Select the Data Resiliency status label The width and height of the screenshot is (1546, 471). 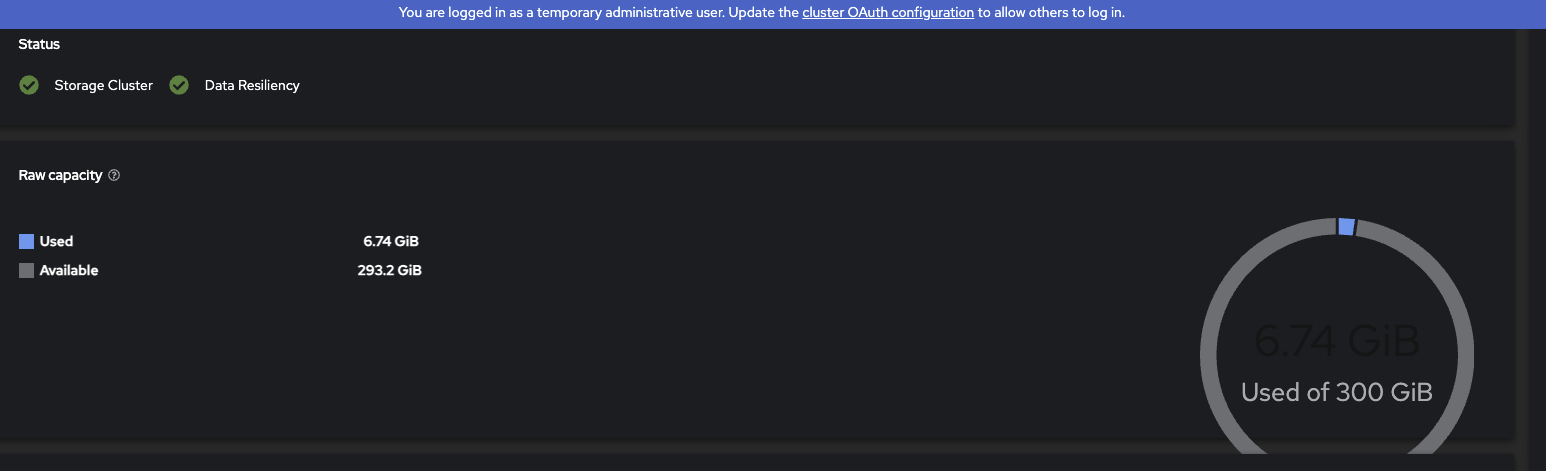(x=252, y=86)
